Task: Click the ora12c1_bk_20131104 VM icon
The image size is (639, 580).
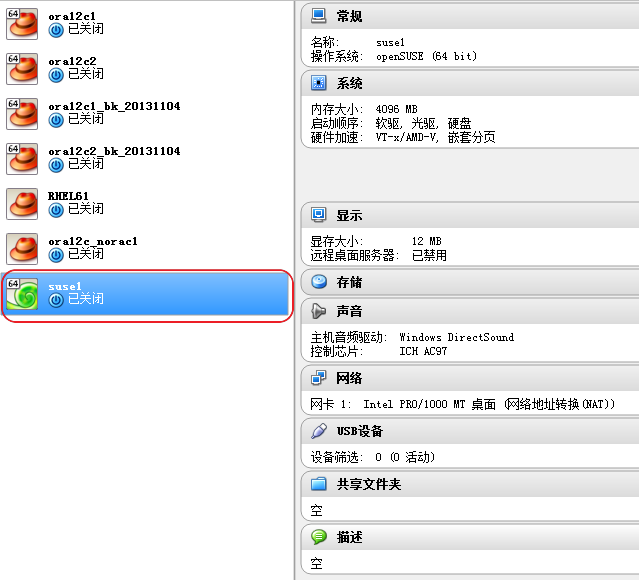Action: 22,114
